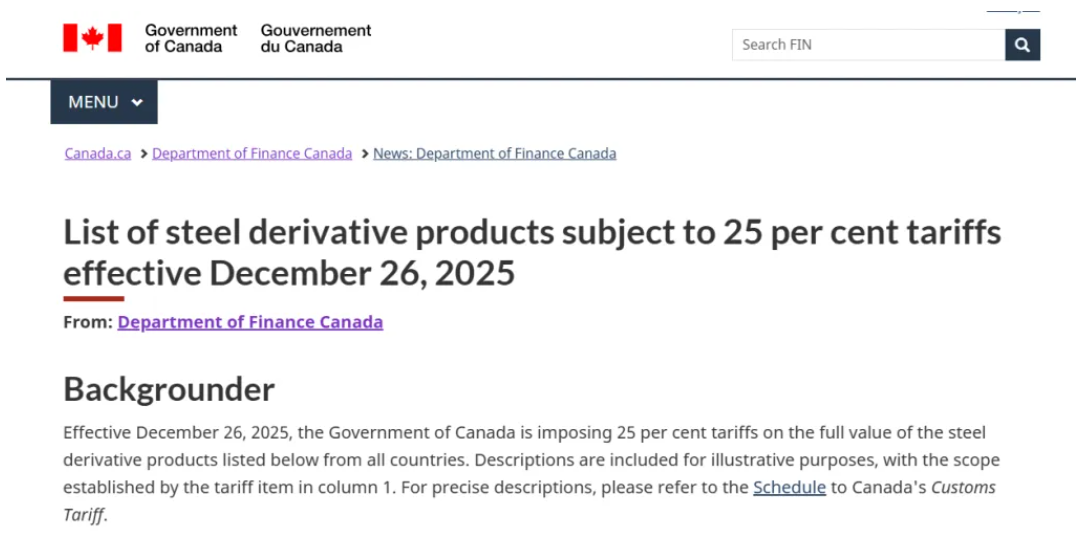Click the From: label text
The height and width of the screenshot is (552, 1076).
[88, 322]
